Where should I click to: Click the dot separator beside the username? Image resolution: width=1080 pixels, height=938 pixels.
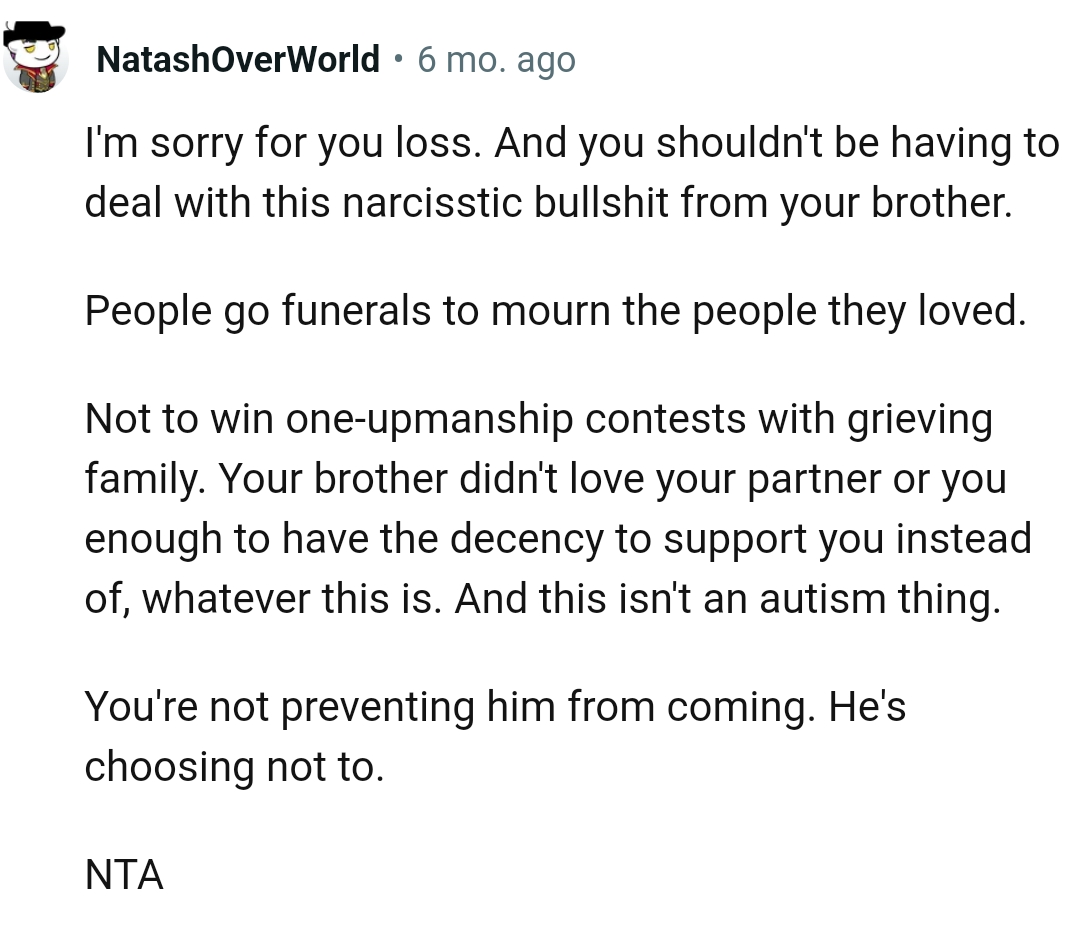click(x=398, y=59)
